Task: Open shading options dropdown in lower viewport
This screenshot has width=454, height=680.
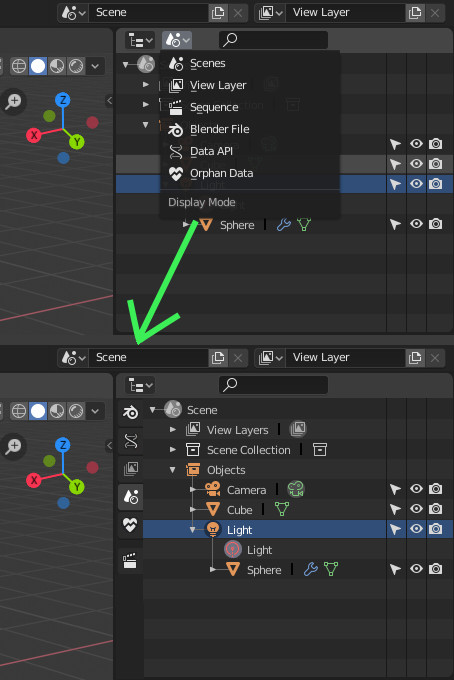Action: click(95, 411)
